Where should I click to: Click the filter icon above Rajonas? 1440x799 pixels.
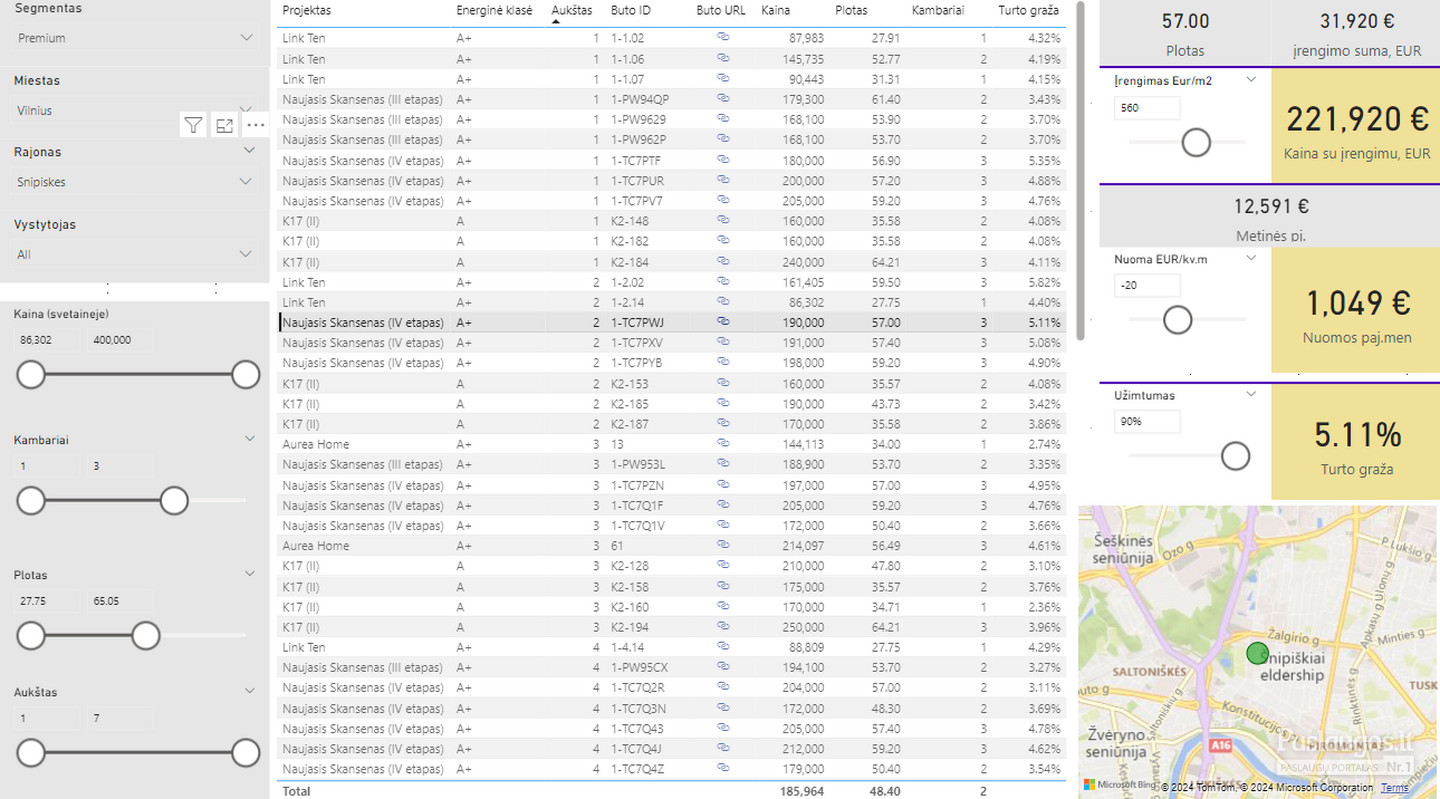pyautogui.click(x=194, y=125)
